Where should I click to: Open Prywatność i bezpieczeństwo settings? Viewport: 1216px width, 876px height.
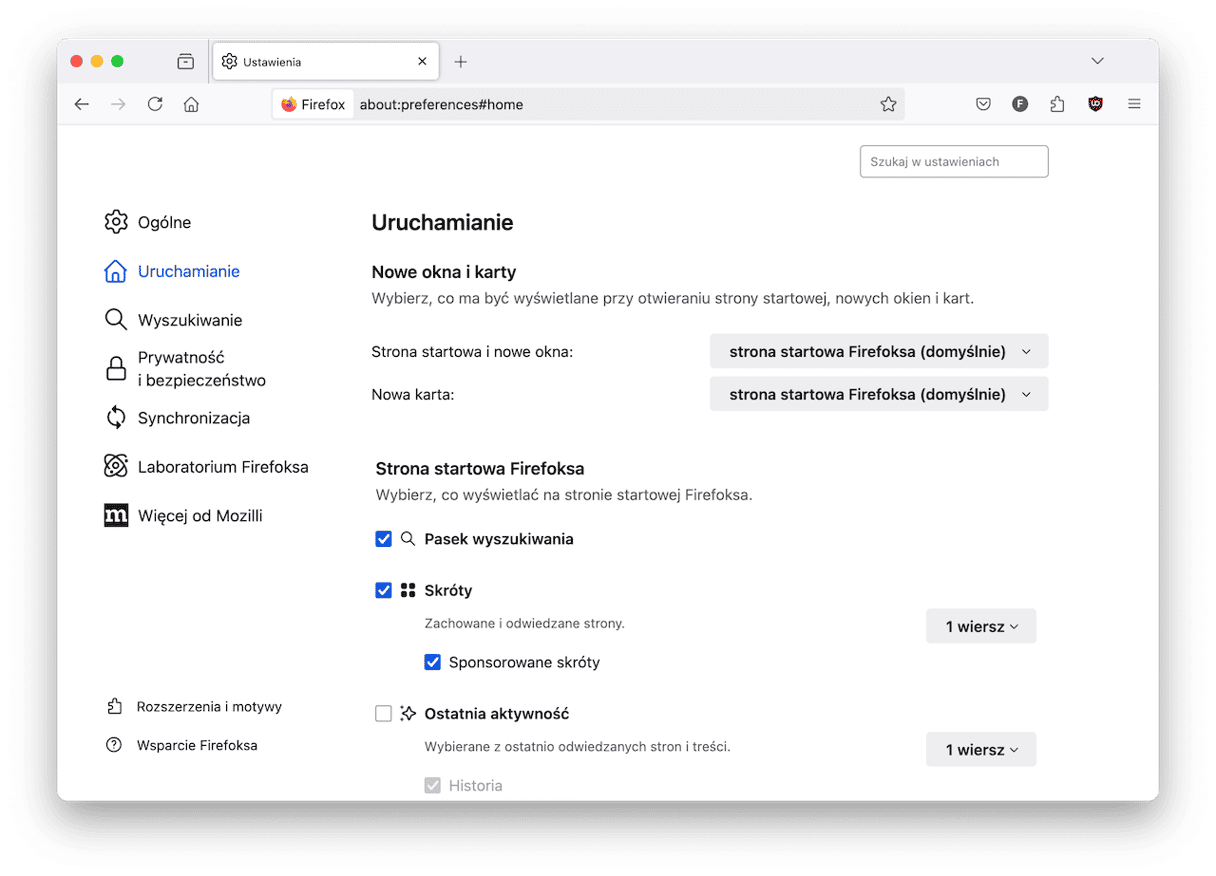click(202, 369)
